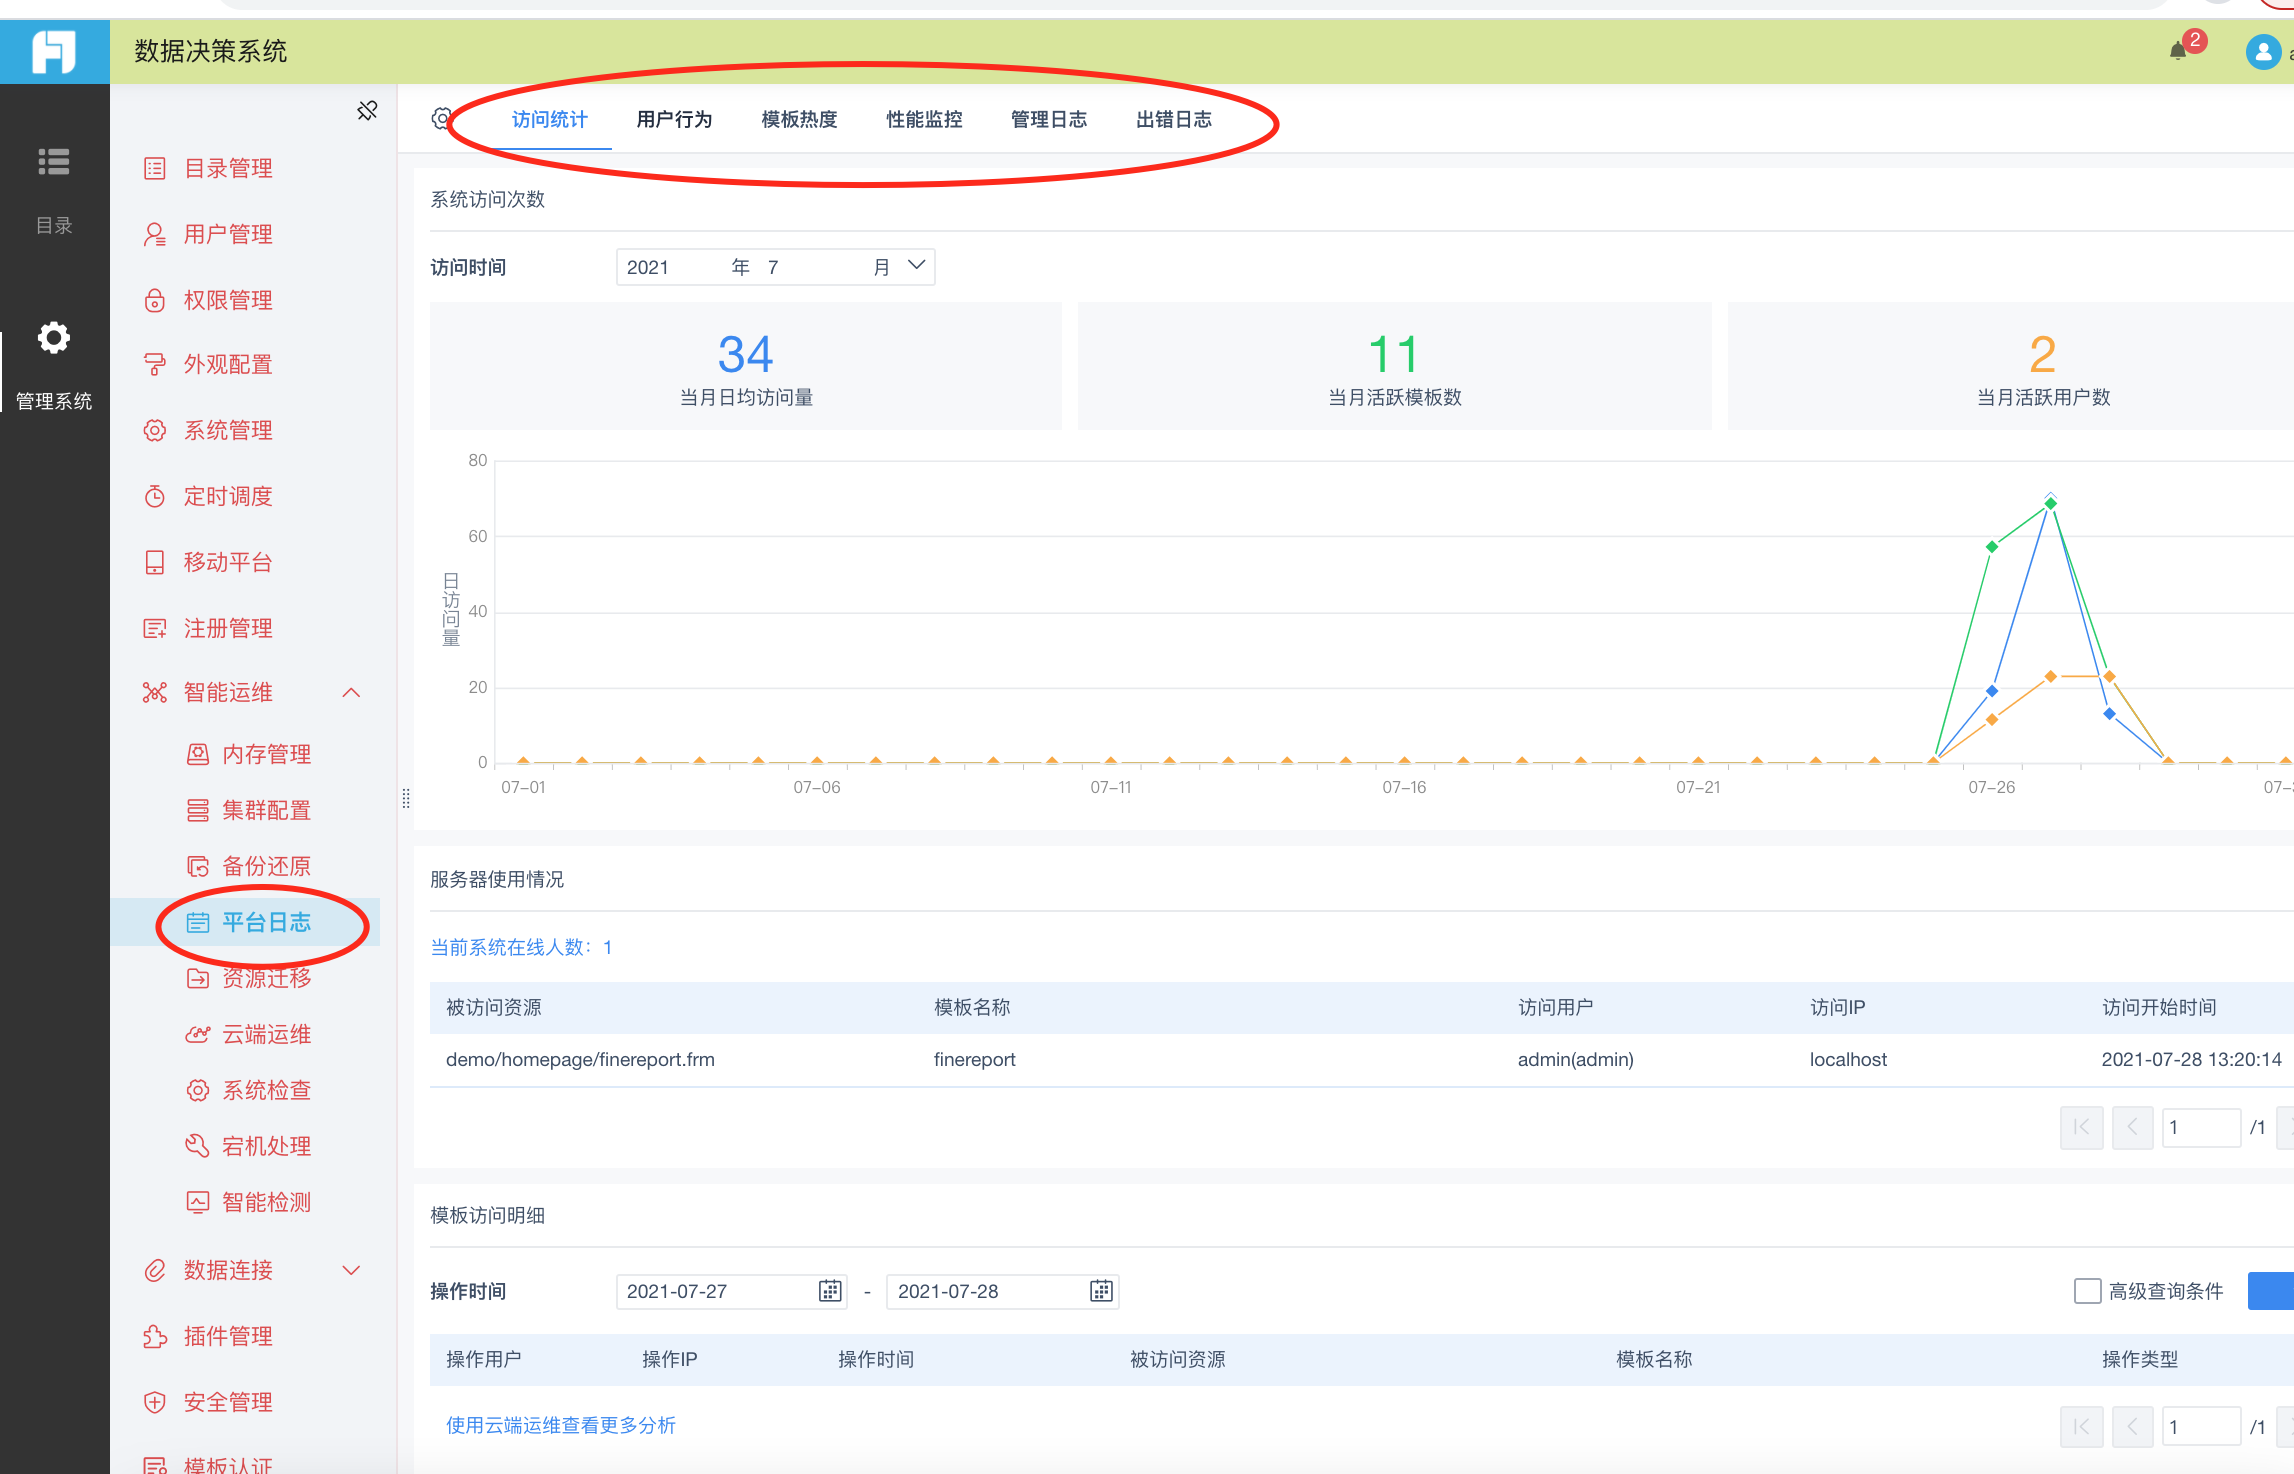Screen dimensions: 2294x1474
Task: Open the user avatar icon
Action: click(x=2262, y=52)
